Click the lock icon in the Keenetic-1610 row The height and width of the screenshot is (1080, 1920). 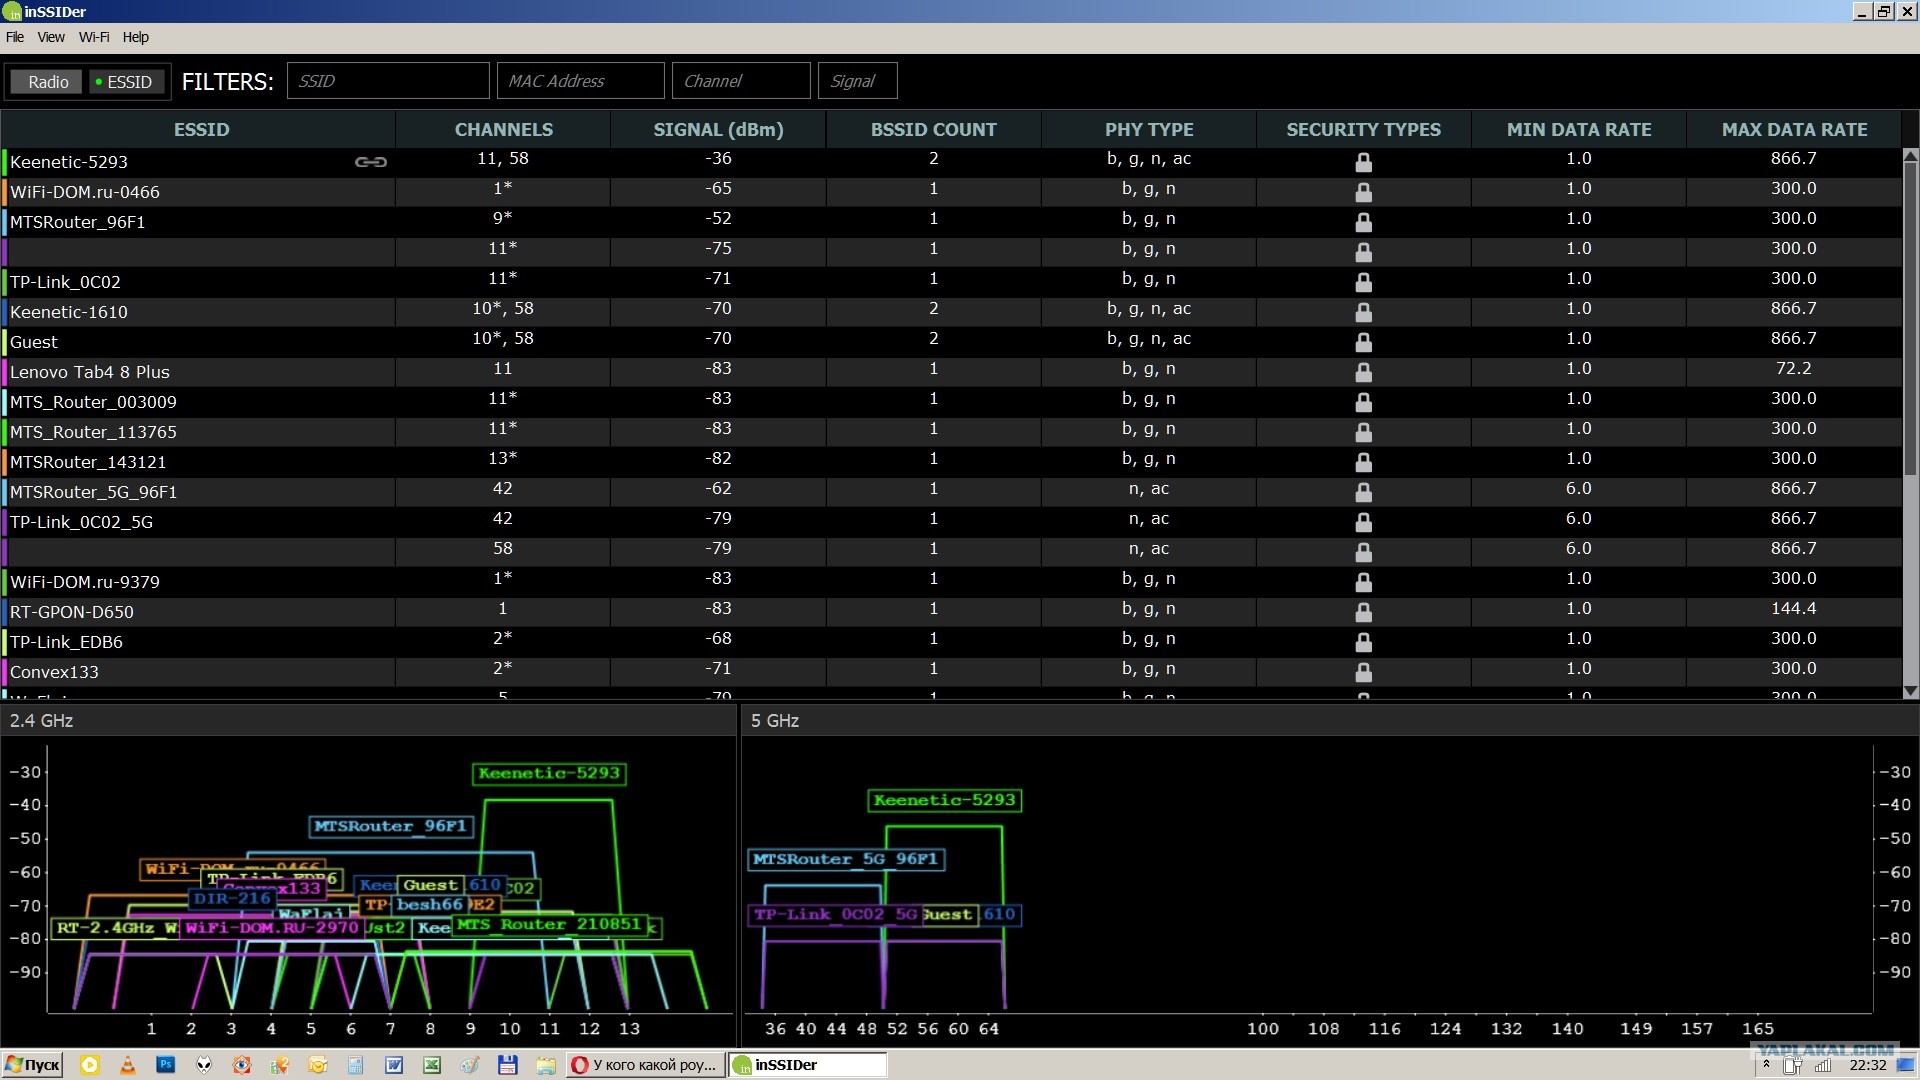point(1363,312)
